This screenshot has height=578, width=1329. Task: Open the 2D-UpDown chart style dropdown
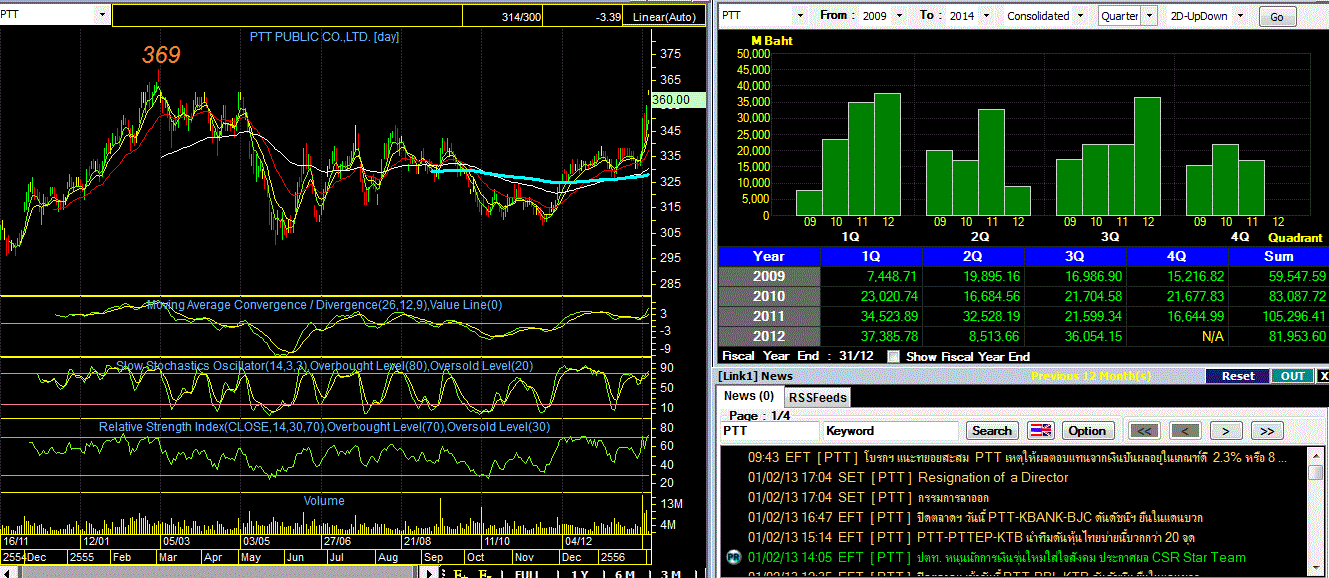pyautogui.click(x=1241, y=16)
